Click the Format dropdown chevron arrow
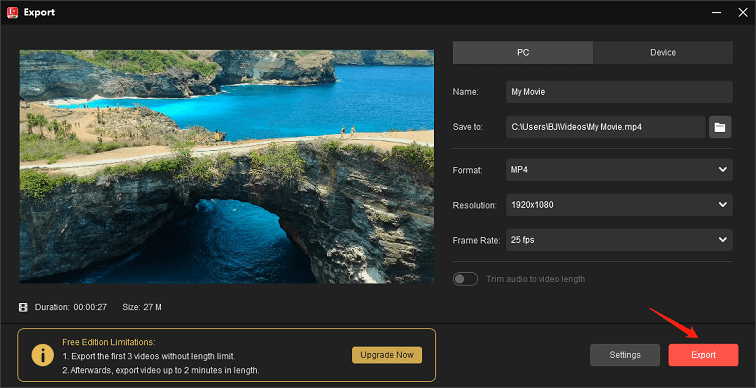 pos(723,170)
